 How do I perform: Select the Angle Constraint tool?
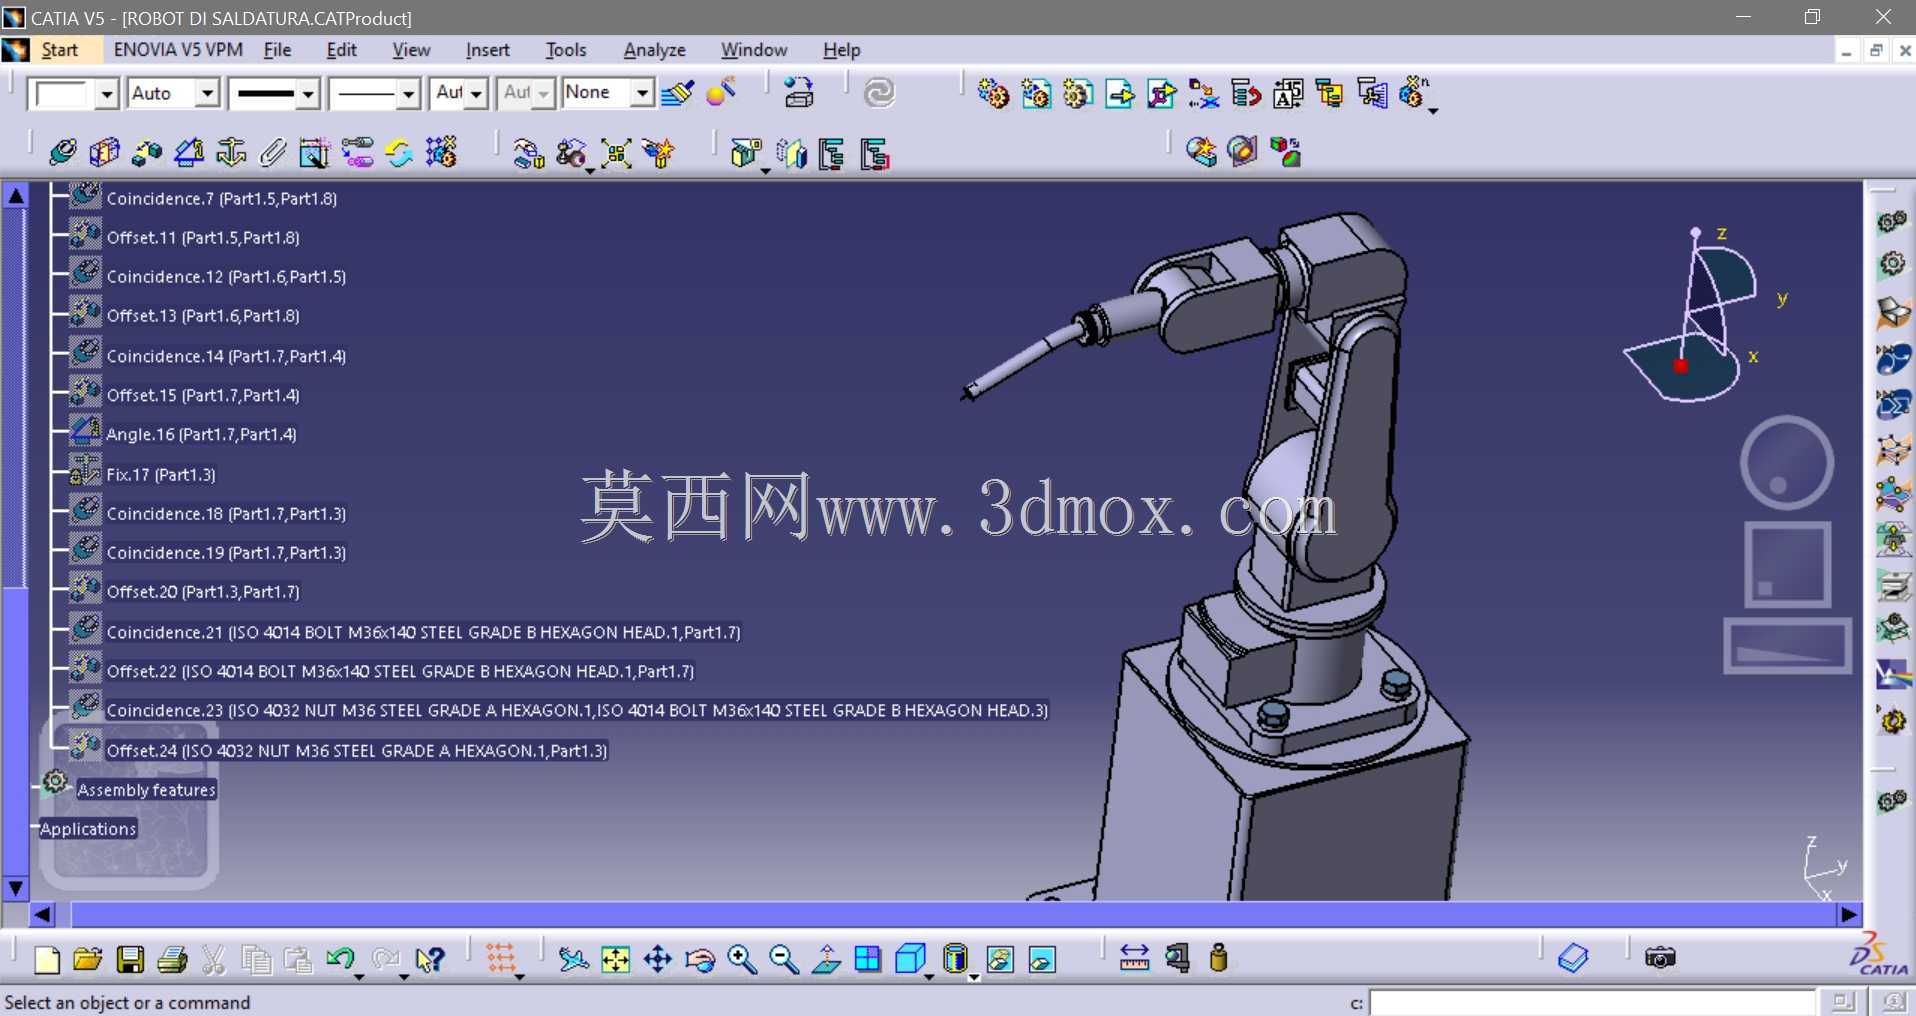click(x=188, y=152)
